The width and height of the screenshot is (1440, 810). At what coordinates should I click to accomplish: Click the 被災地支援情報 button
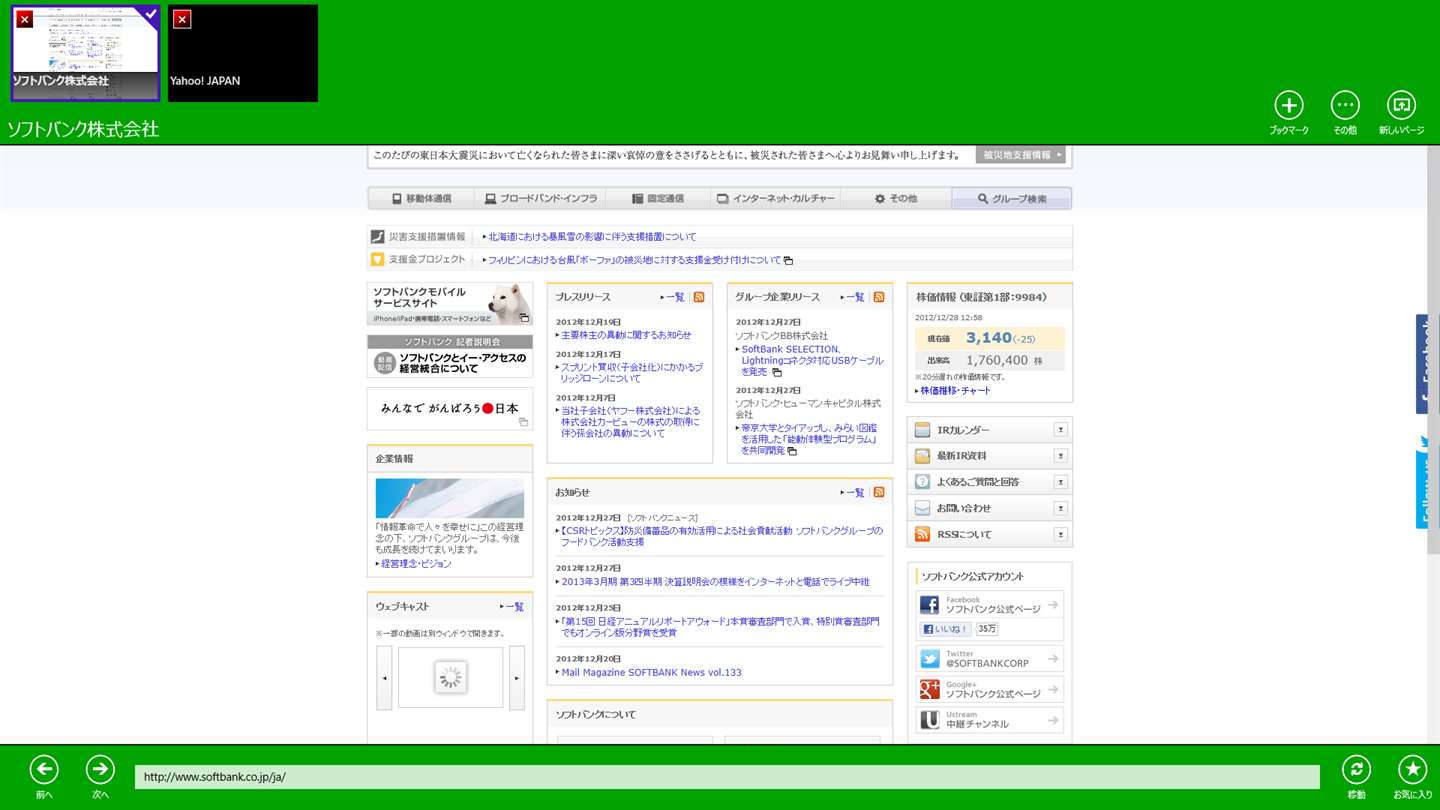[1021, 155]
